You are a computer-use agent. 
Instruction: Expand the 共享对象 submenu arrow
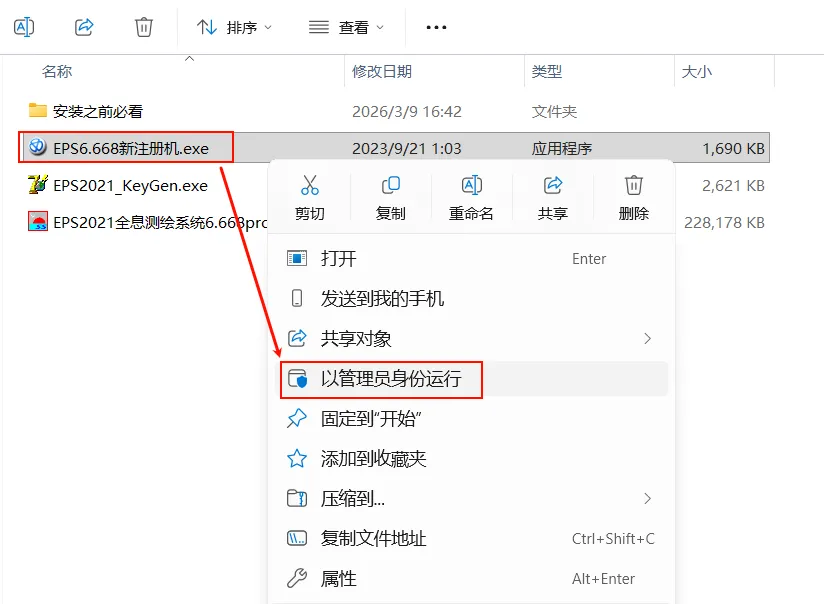[x=647, y=339]
